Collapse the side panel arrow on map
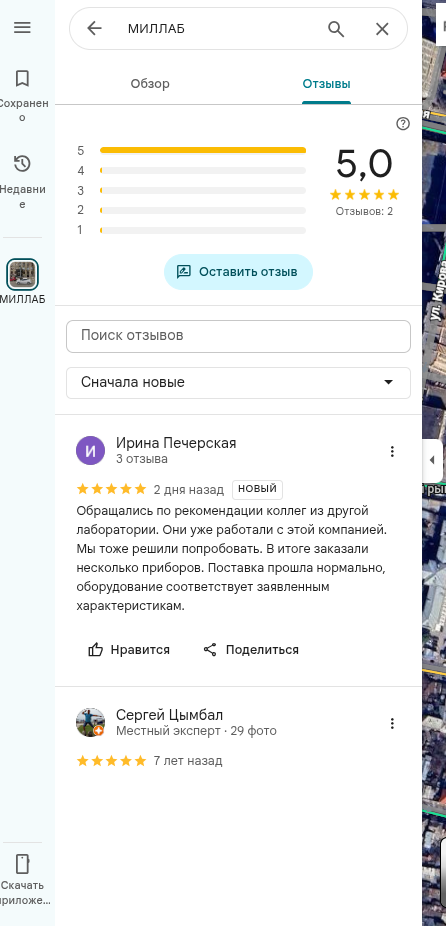 (x=432, y=461)
